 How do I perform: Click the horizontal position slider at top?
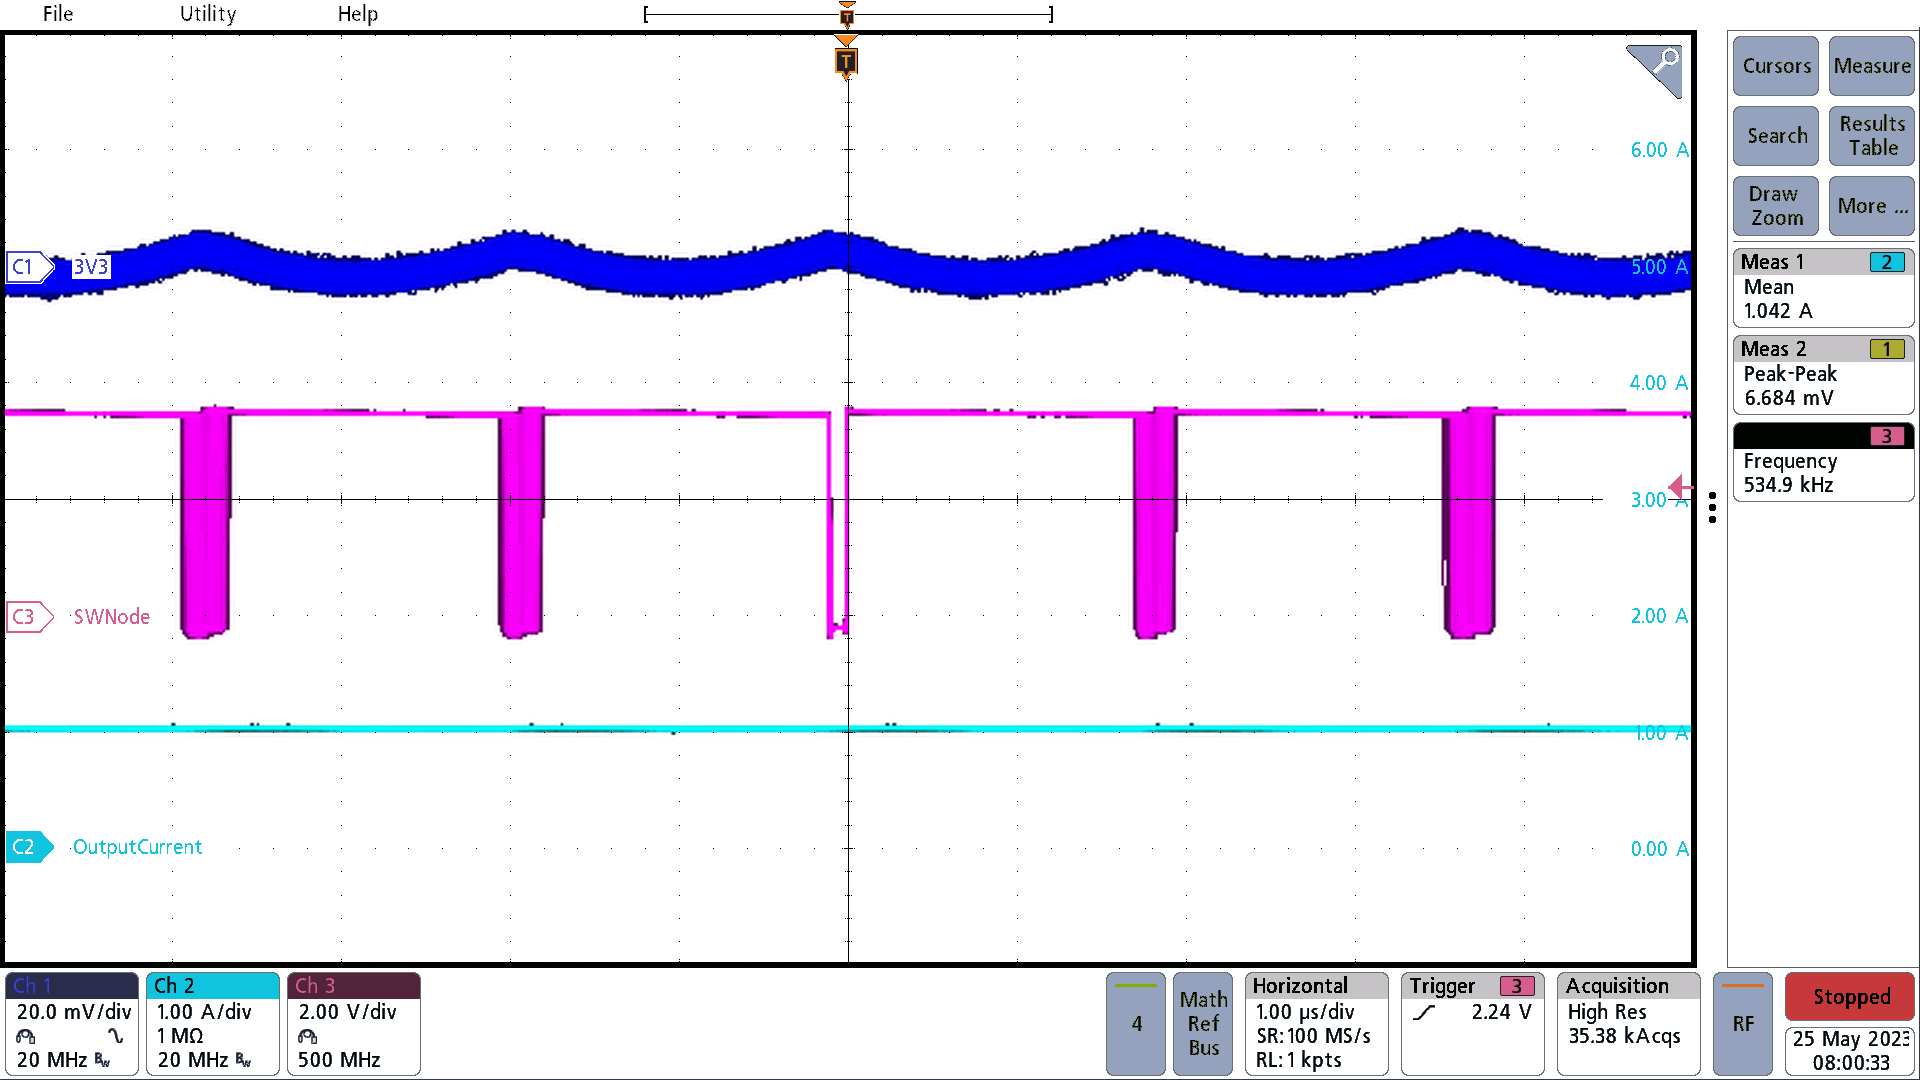pyautogui.click(x=847, y=13)
